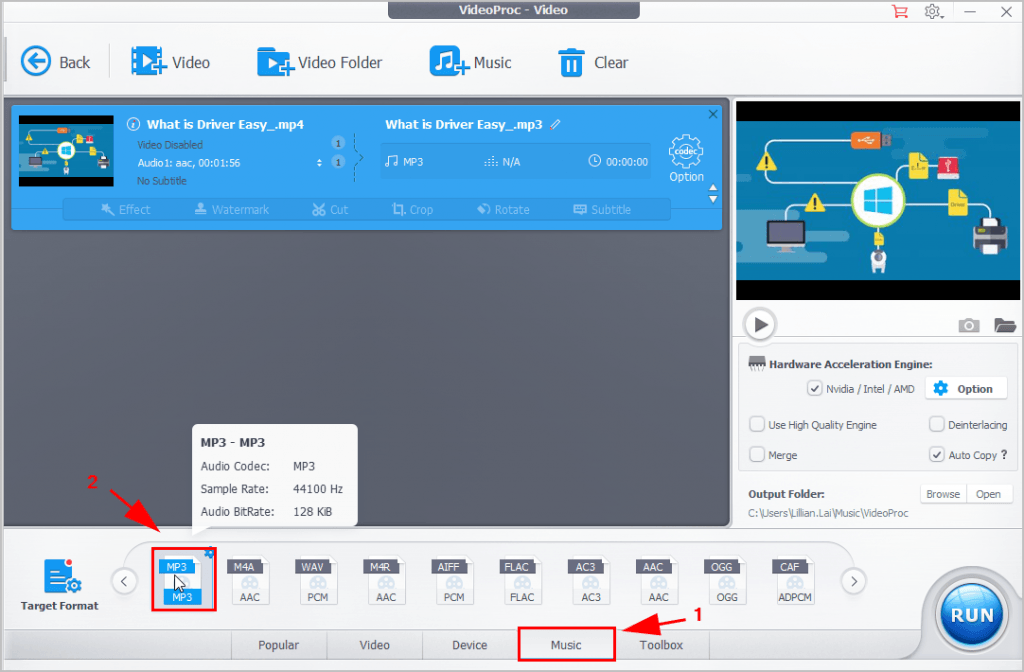Switch to the Popular tab
The height and width of the screenshot is (672, 1024).
(279, 645)
